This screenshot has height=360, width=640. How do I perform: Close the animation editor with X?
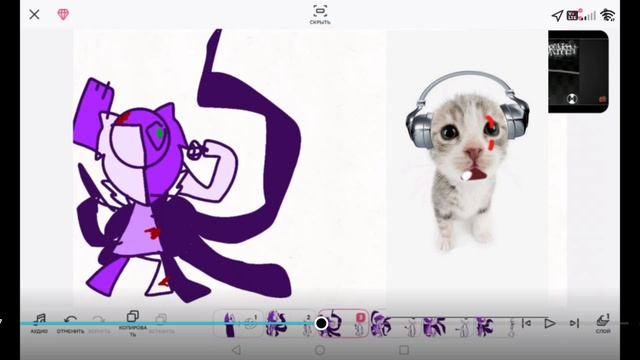(x=34, y=15)
